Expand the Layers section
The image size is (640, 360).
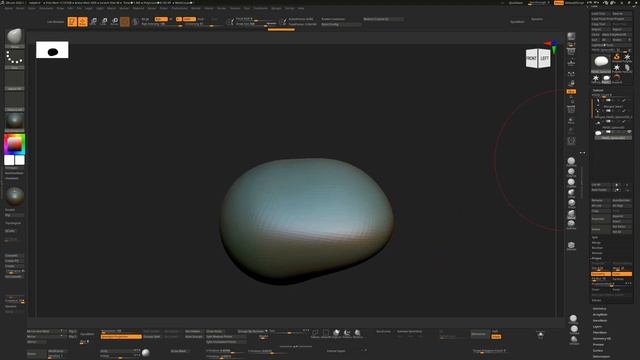[x=598, y=327]
